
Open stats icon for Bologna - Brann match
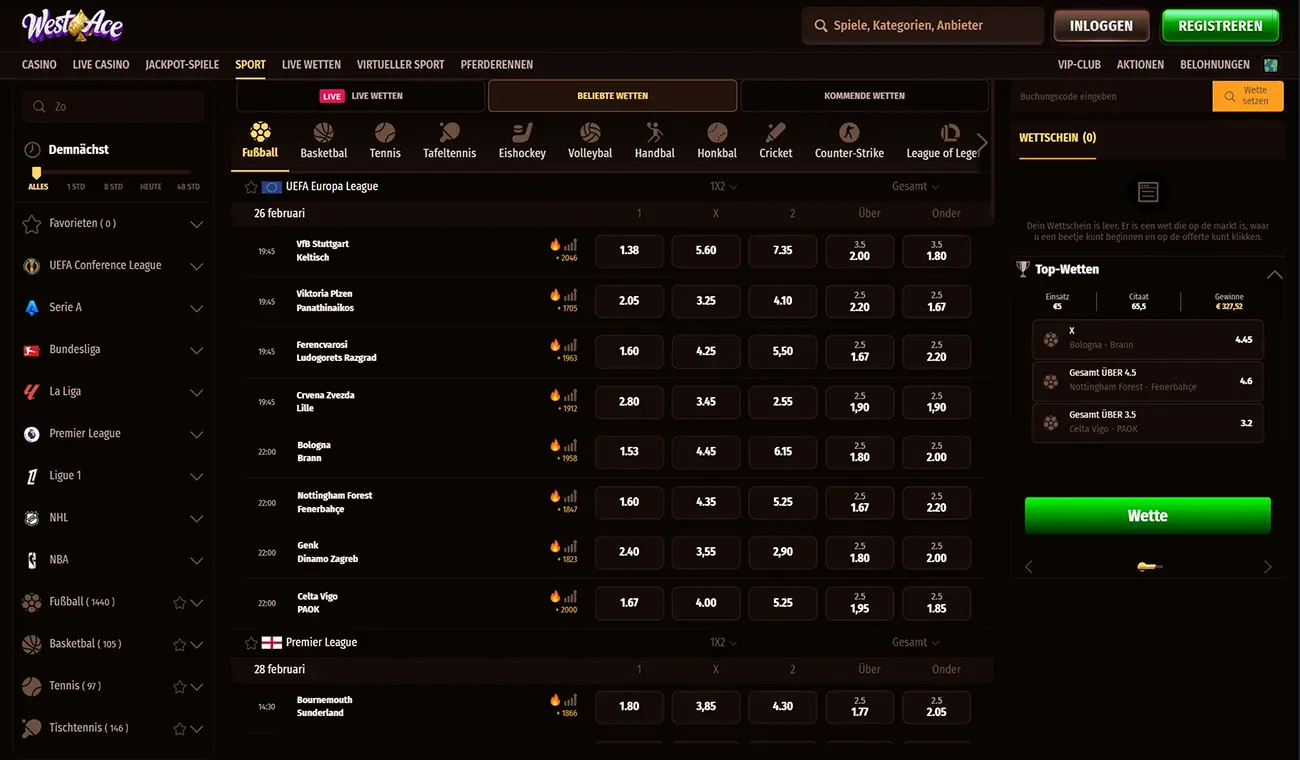coord(570,446)
